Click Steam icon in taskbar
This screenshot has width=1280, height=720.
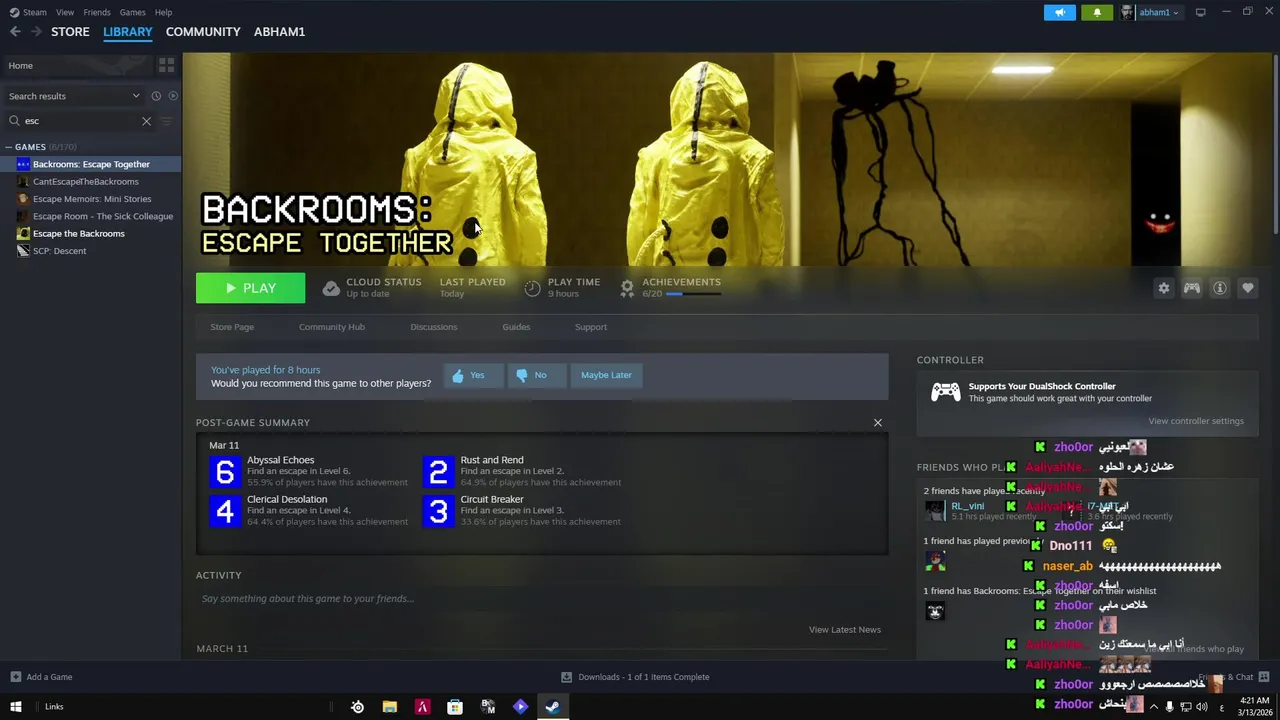552,707
